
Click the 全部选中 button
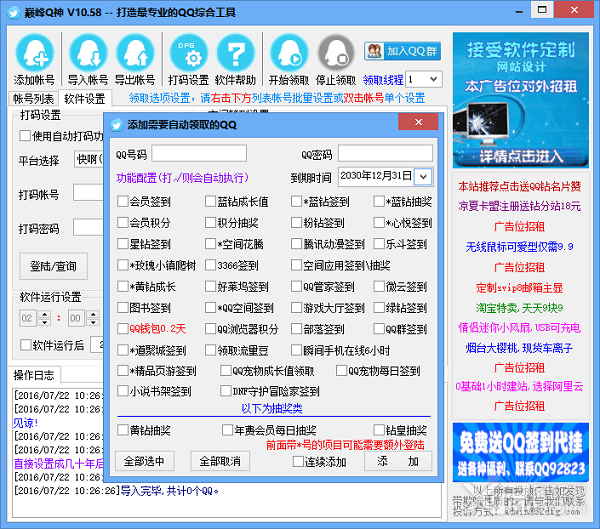click(145, 461)
